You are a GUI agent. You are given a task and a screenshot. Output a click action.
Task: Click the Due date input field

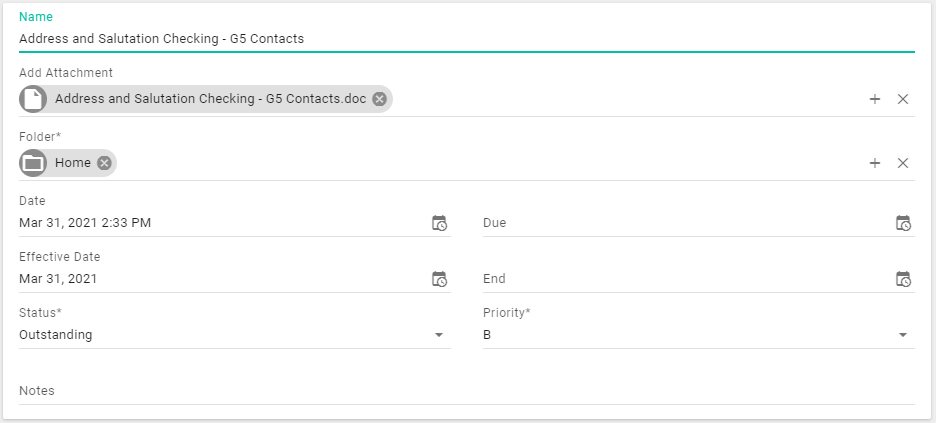[x=680, y=223]
